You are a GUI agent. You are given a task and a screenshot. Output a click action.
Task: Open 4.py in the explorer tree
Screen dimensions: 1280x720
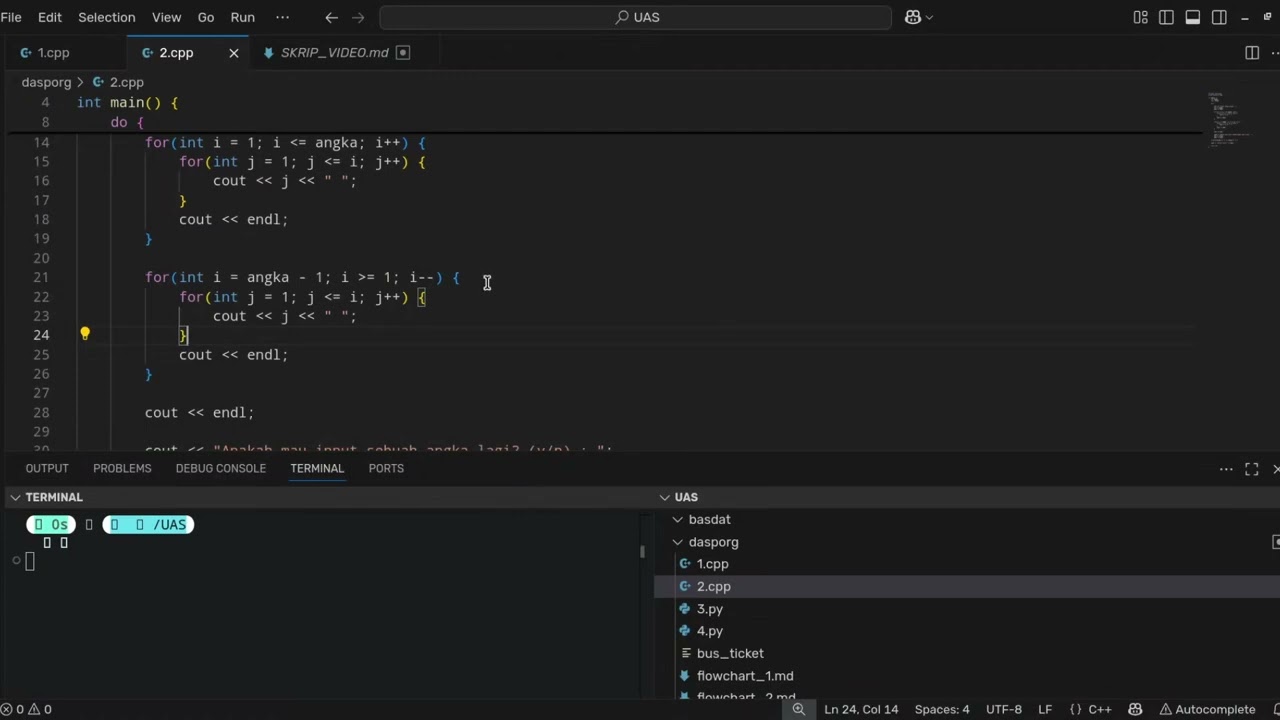point(967,631)
